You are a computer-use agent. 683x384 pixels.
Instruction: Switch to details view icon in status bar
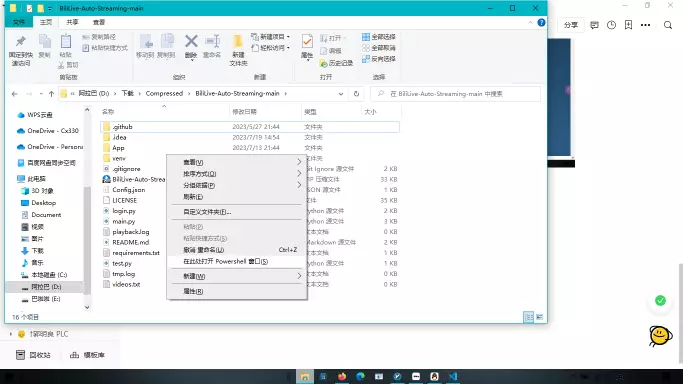[x=528, y=317]
